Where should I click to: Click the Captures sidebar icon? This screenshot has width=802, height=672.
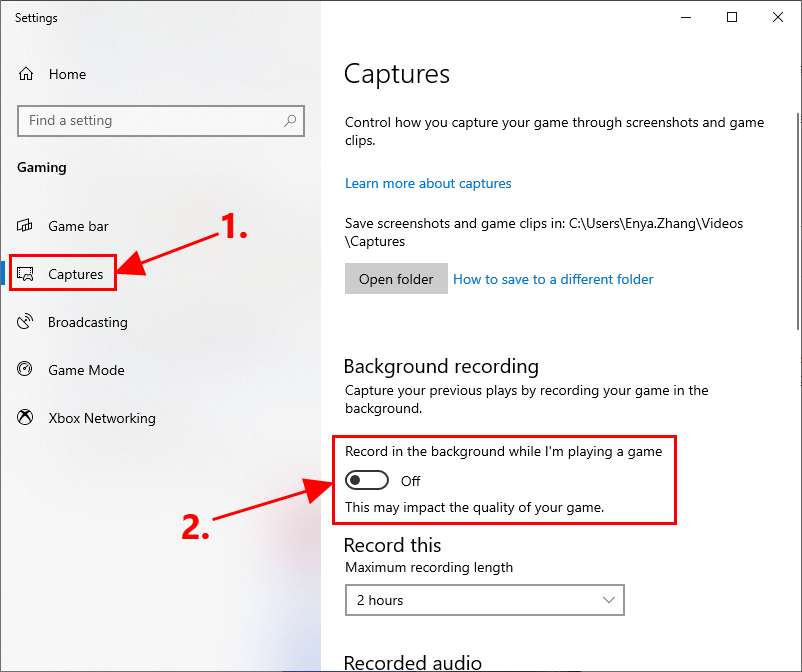tap(25, 274)
